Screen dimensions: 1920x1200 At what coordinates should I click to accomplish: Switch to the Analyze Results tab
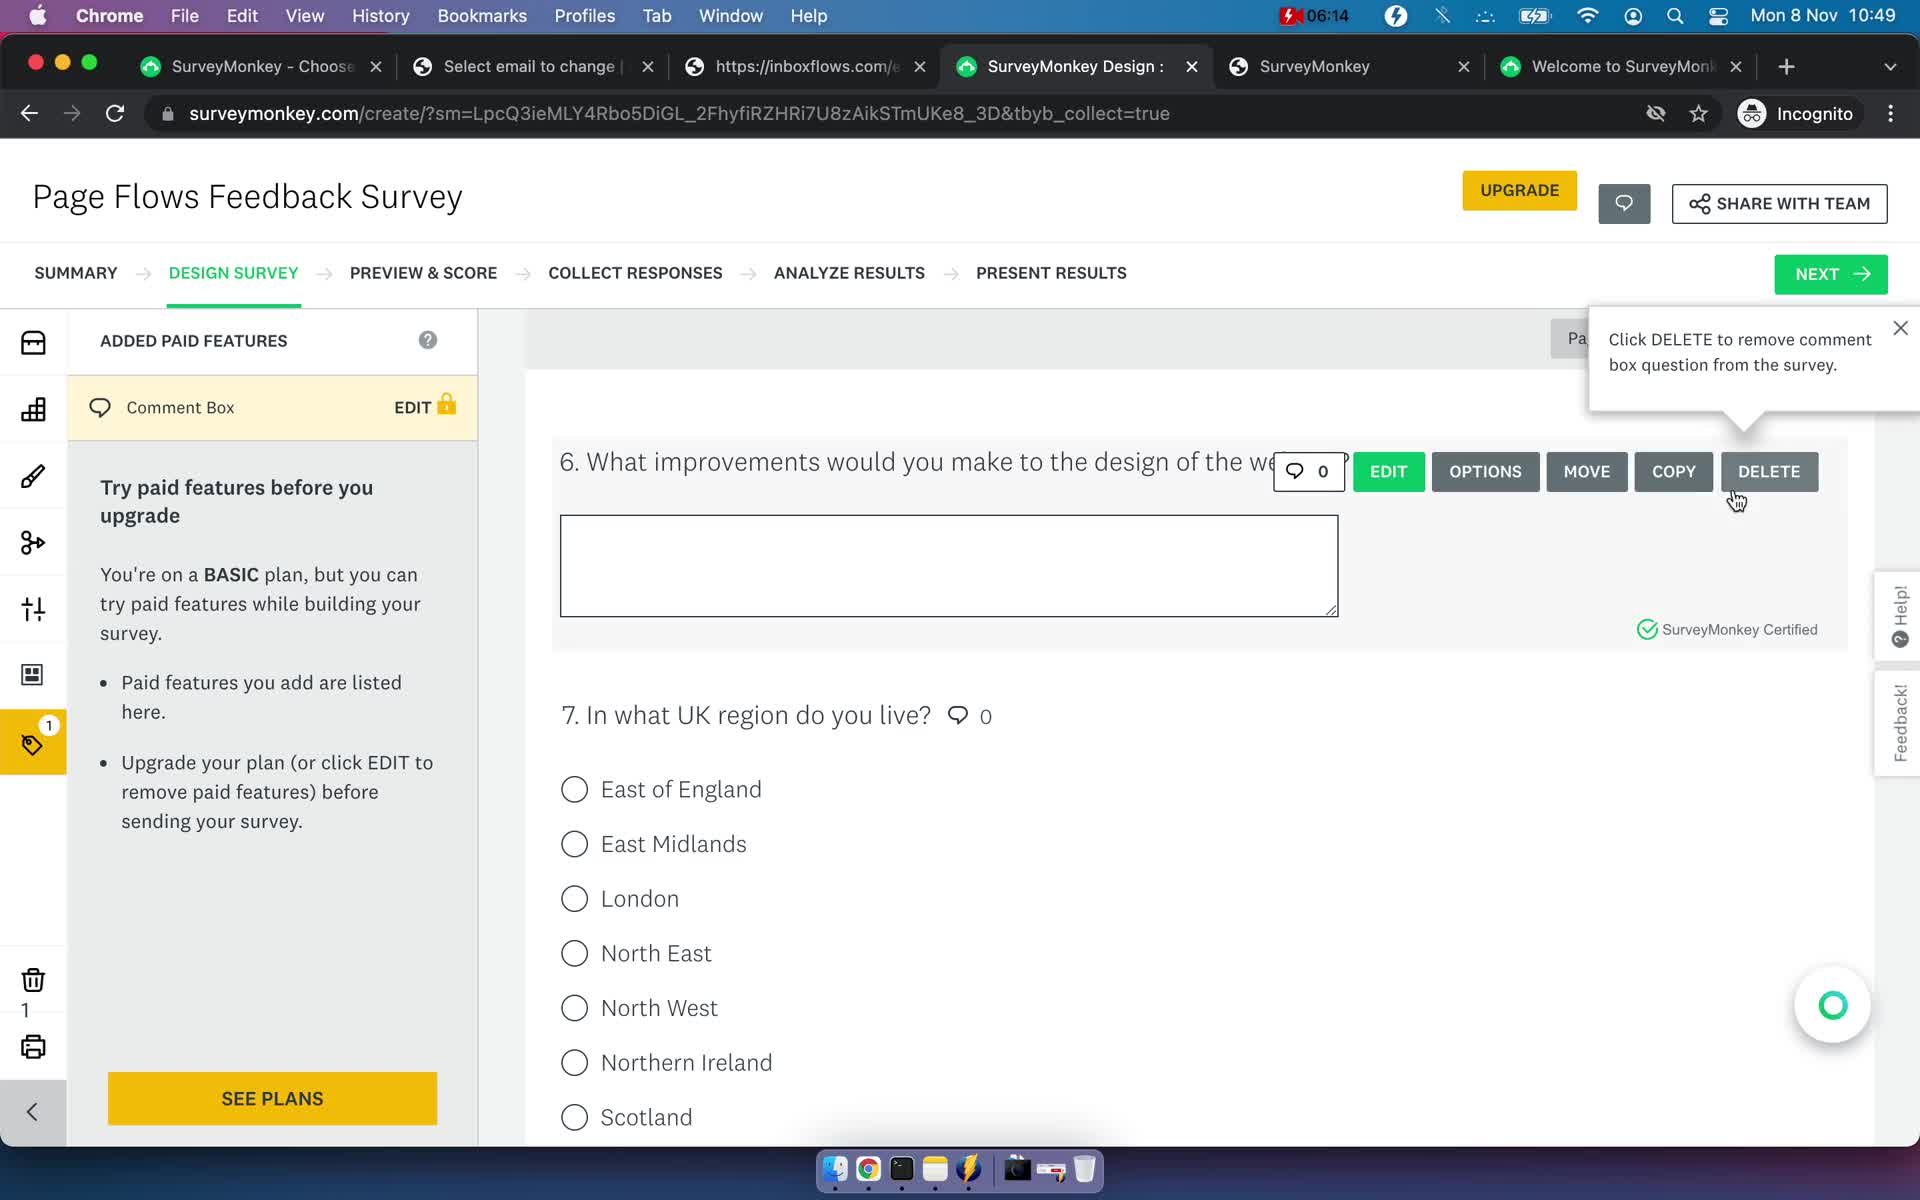(849, 272)
